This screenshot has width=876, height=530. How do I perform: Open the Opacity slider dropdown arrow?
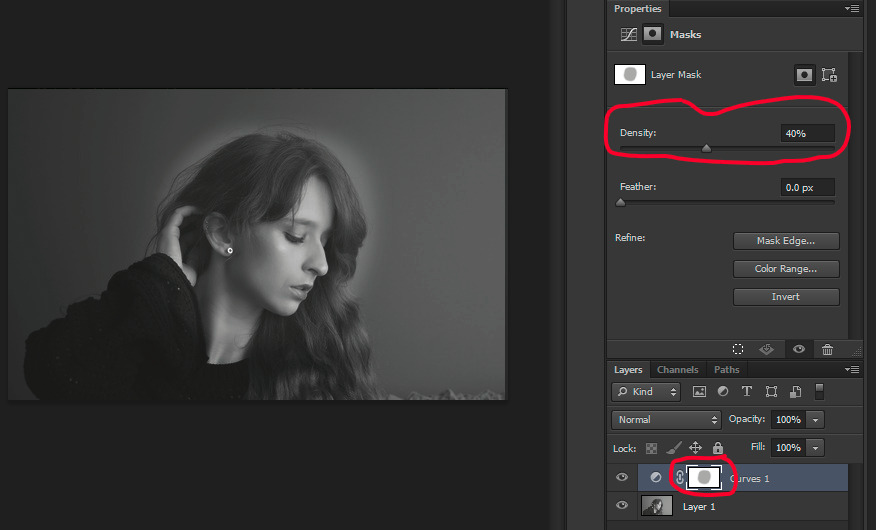coord(816,419)
